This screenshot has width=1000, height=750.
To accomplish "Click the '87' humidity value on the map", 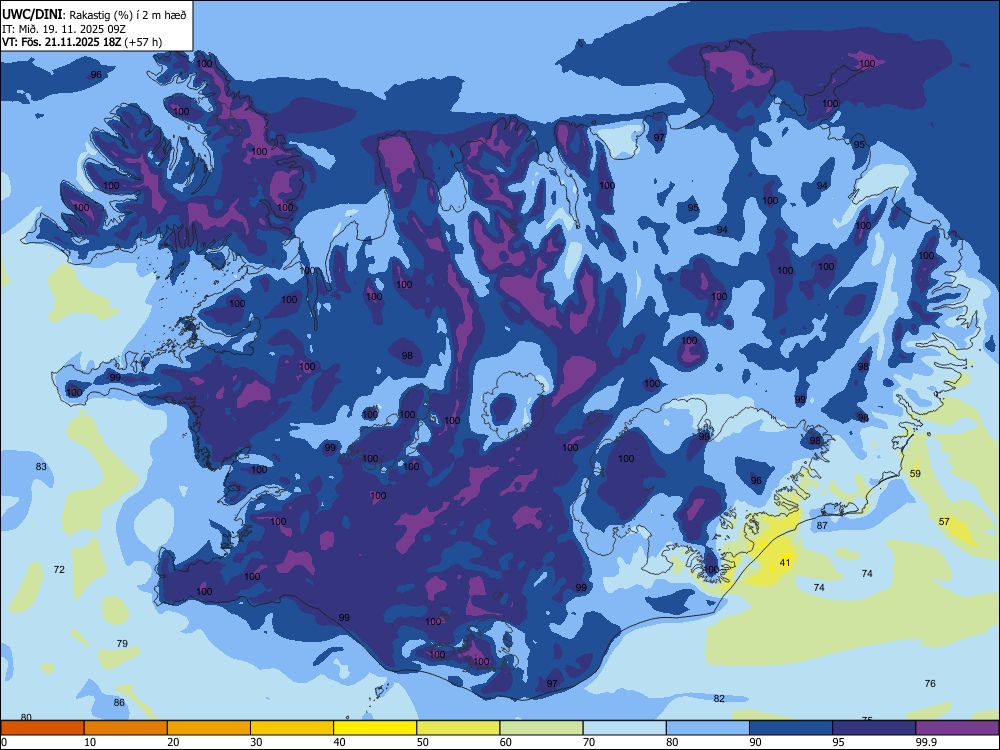I will (x=822, y=526).
